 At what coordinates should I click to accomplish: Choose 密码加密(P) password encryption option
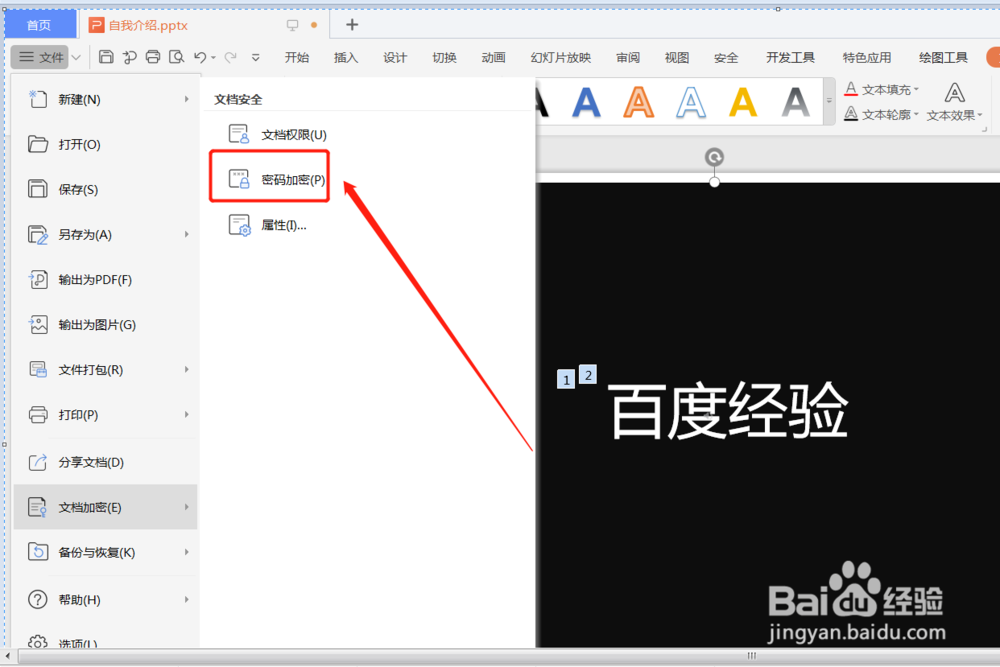[277, 180]
